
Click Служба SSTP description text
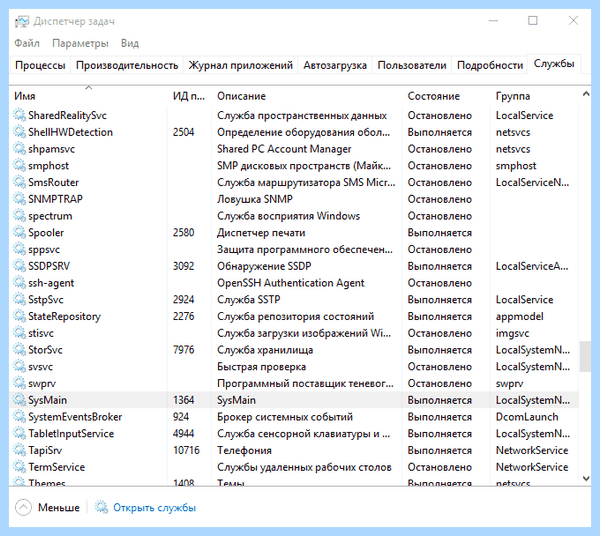(x=249, y=300)
